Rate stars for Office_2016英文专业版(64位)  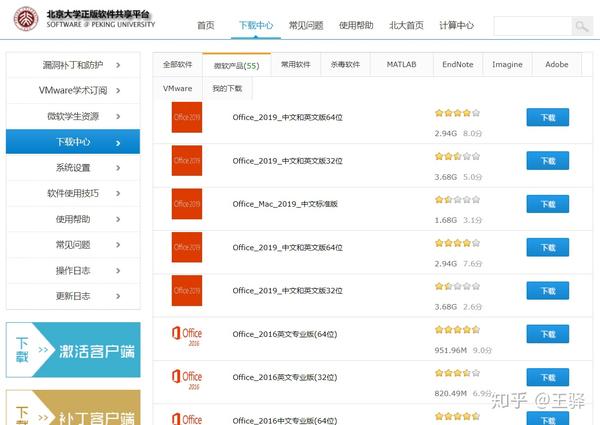pyautogui.click(x=457, y=330)
